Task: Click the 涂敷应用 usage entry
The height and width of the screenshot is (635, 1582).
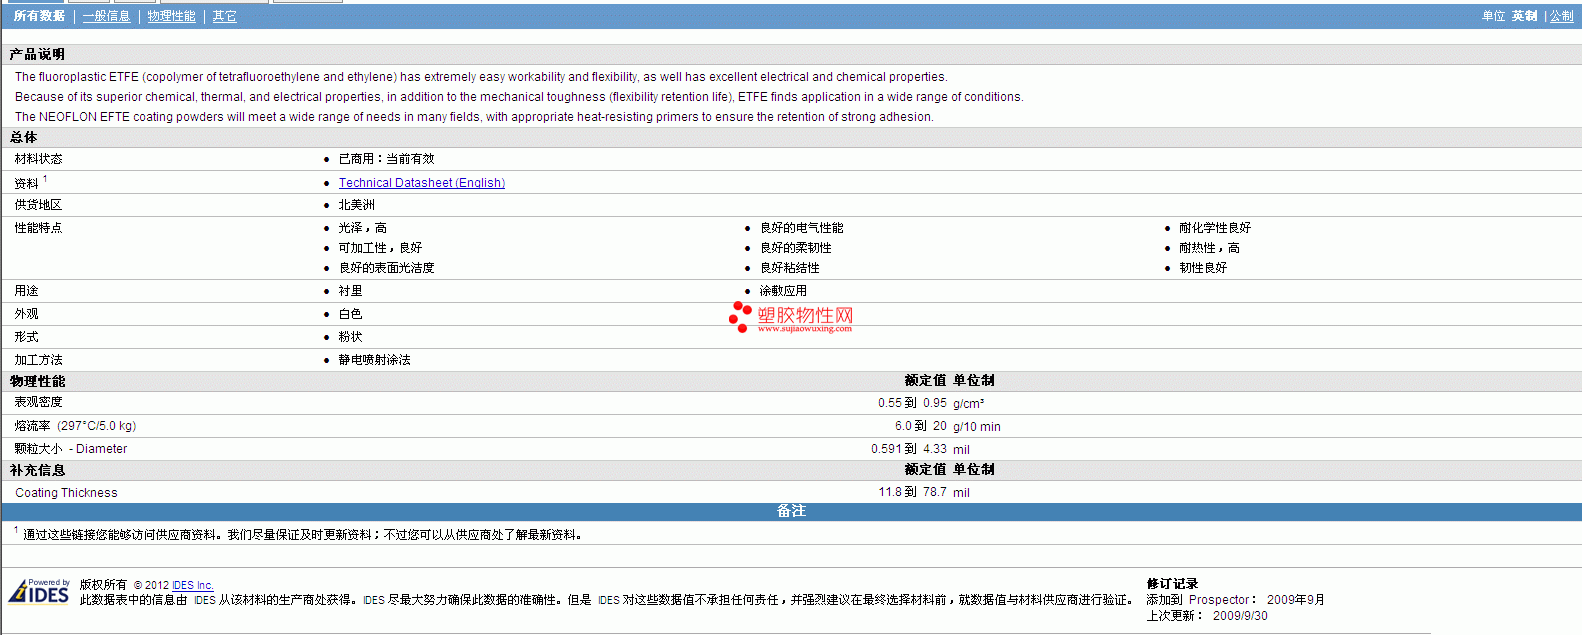Action: click(x=783, y=291)
